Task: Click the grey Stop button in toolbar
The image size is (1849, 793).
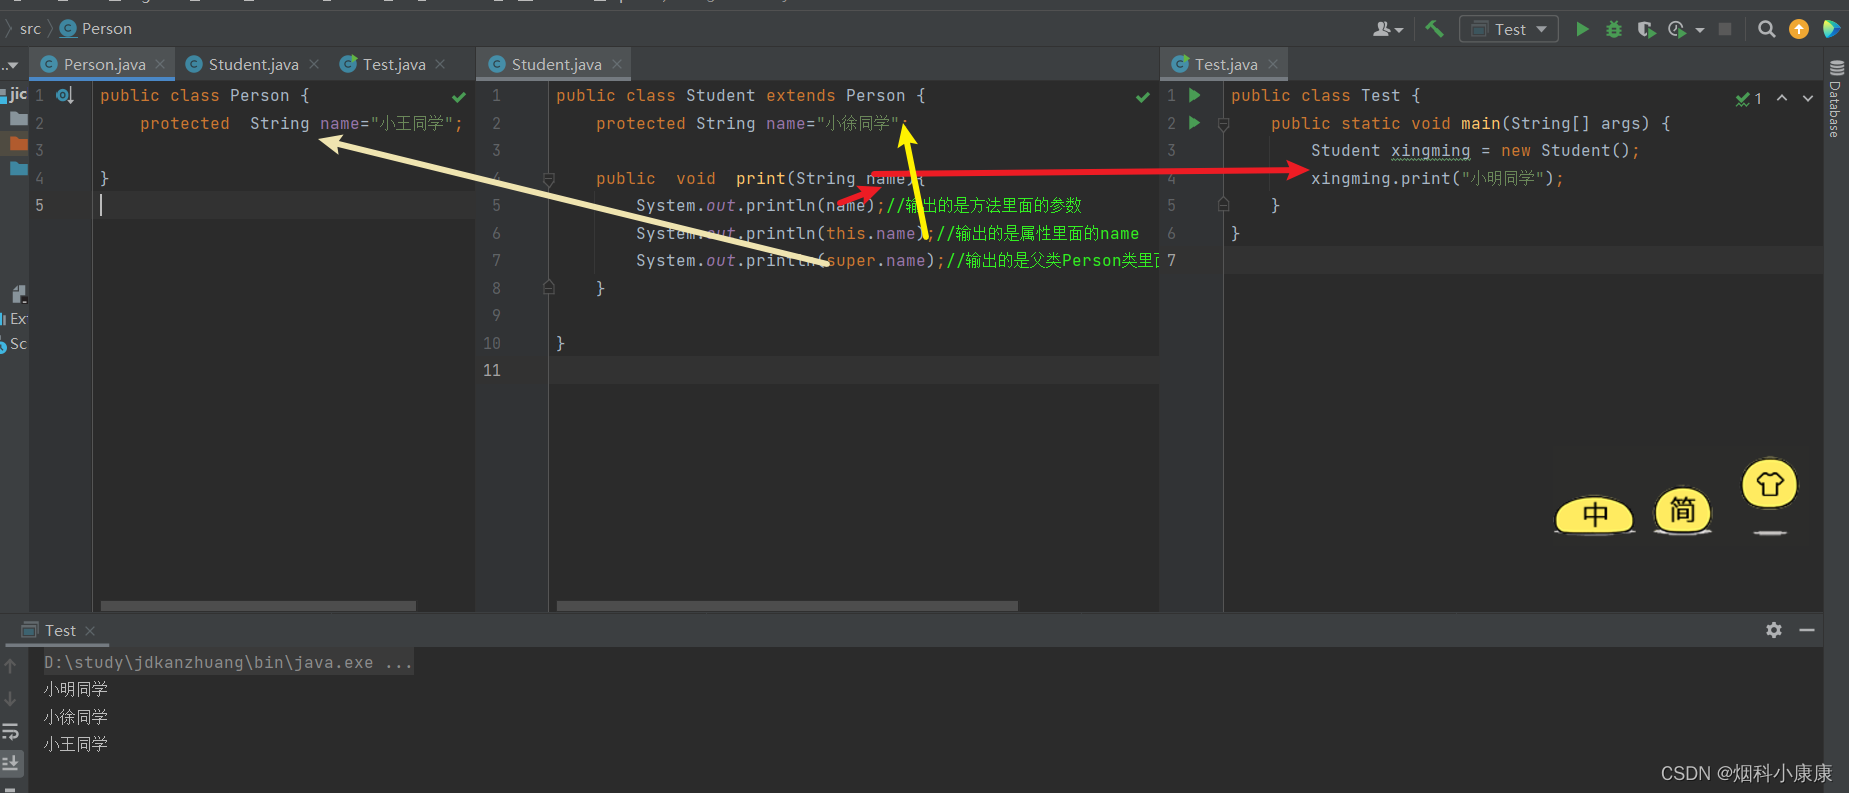Action: pyautogui.click(x=1725, y=29)
